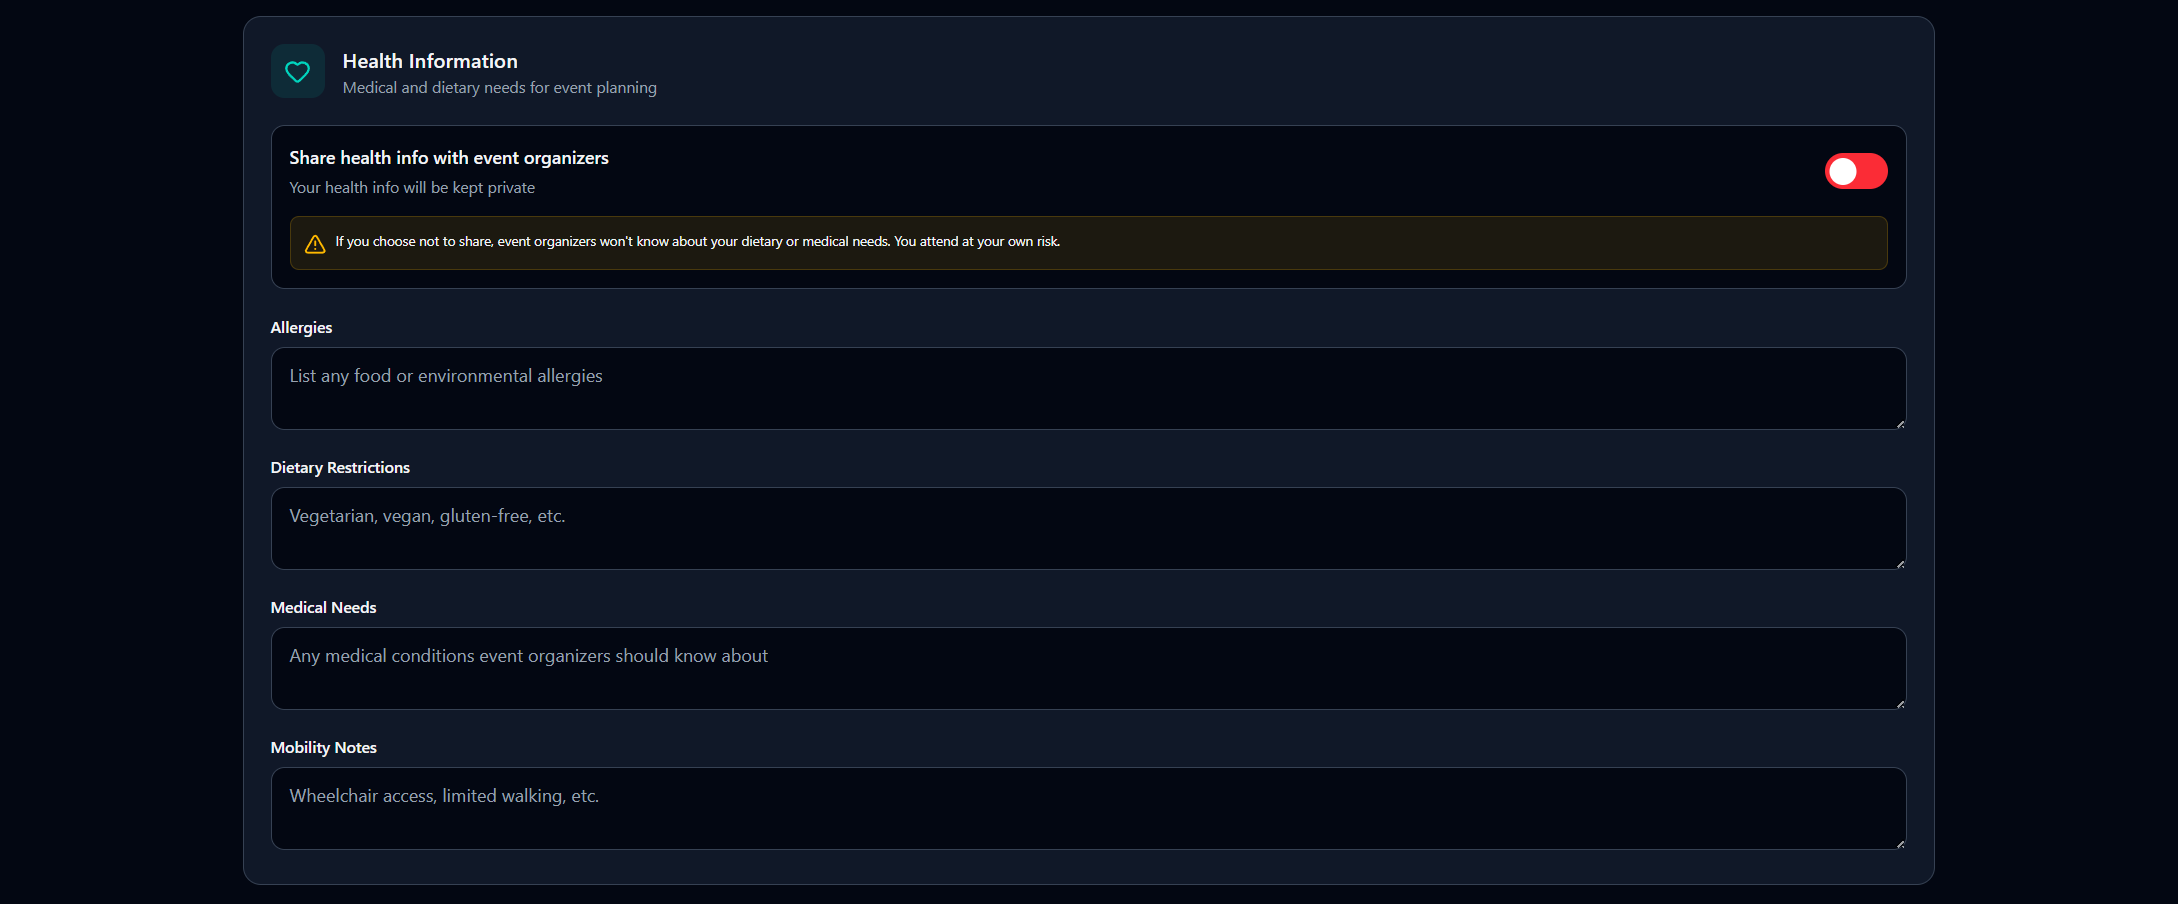The width and height of the screenshot is (2178, 904).
Task: Click the Allergies field label
Action: click(301, 328)
